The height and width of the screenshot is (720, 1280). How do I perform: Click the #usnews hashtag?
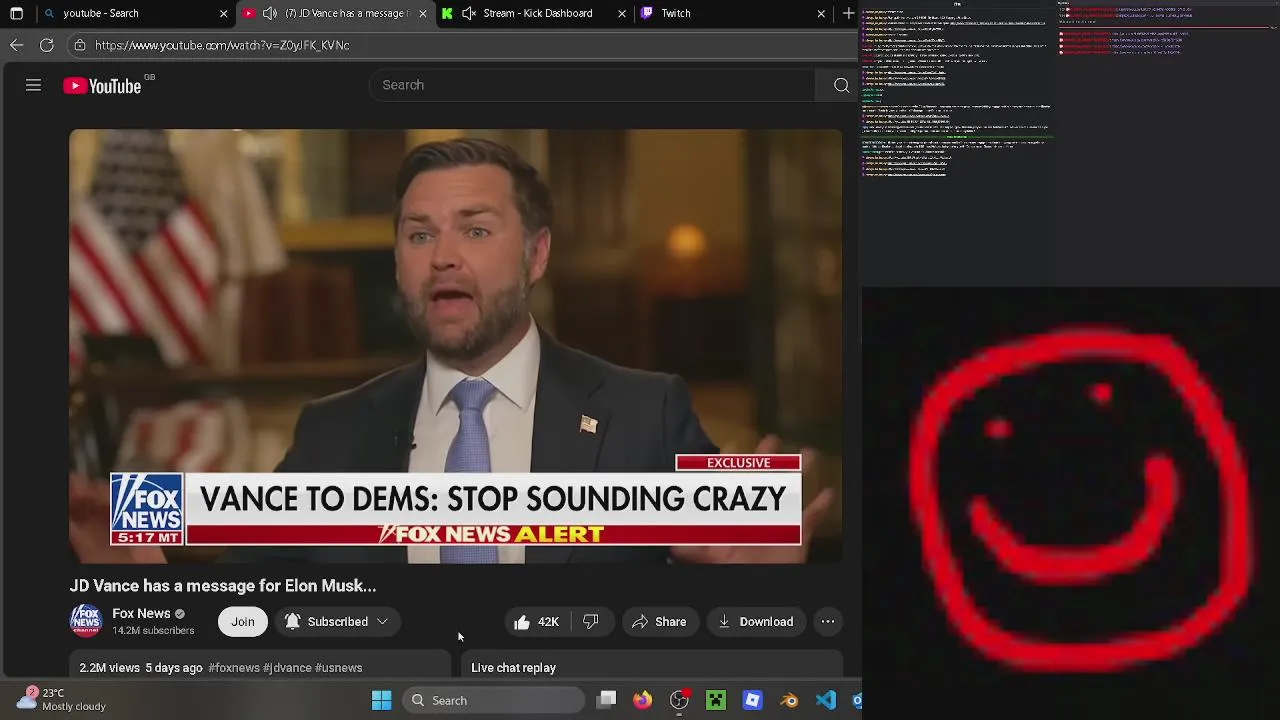[x=339, y=668]
